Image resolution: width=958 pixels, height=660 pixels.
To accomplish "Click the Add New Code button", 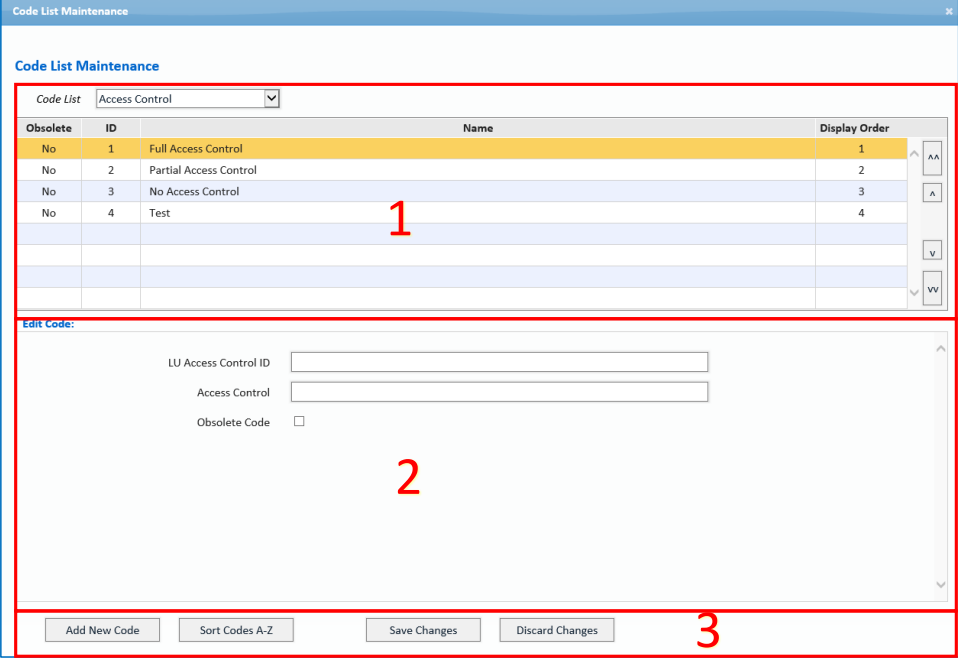I will tap(103, 630).
